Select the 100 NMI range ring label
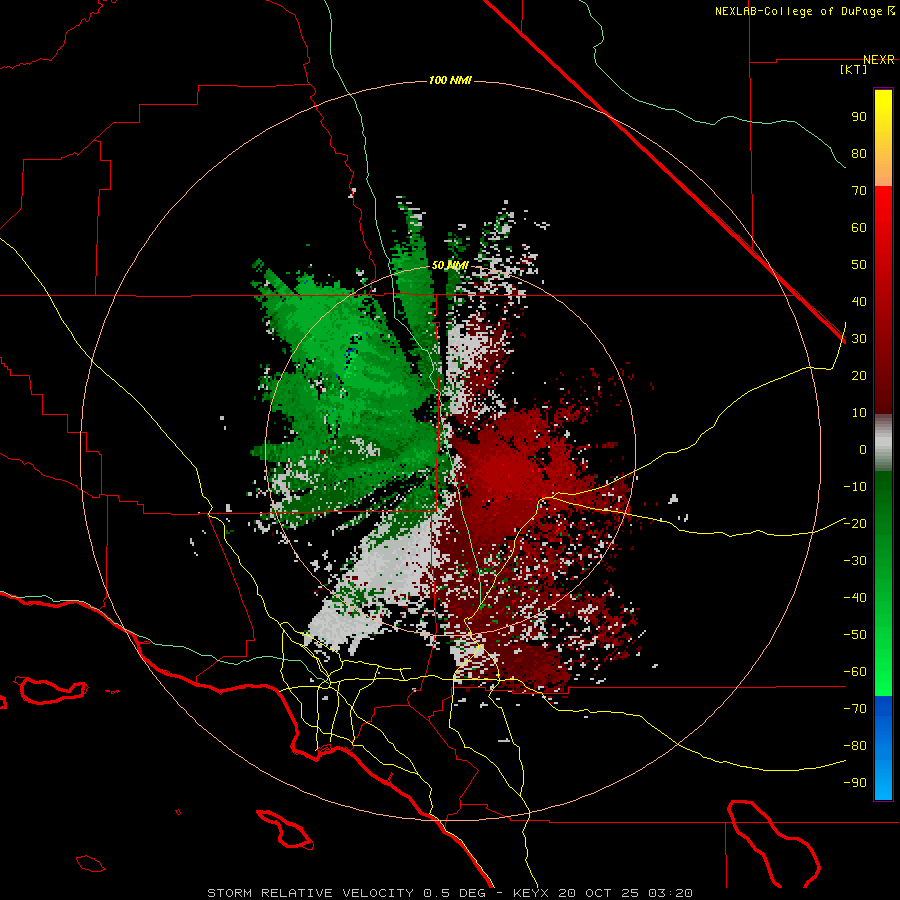This screenshot has height=900, width=900. pyautogui.click(x=450, y=80)
